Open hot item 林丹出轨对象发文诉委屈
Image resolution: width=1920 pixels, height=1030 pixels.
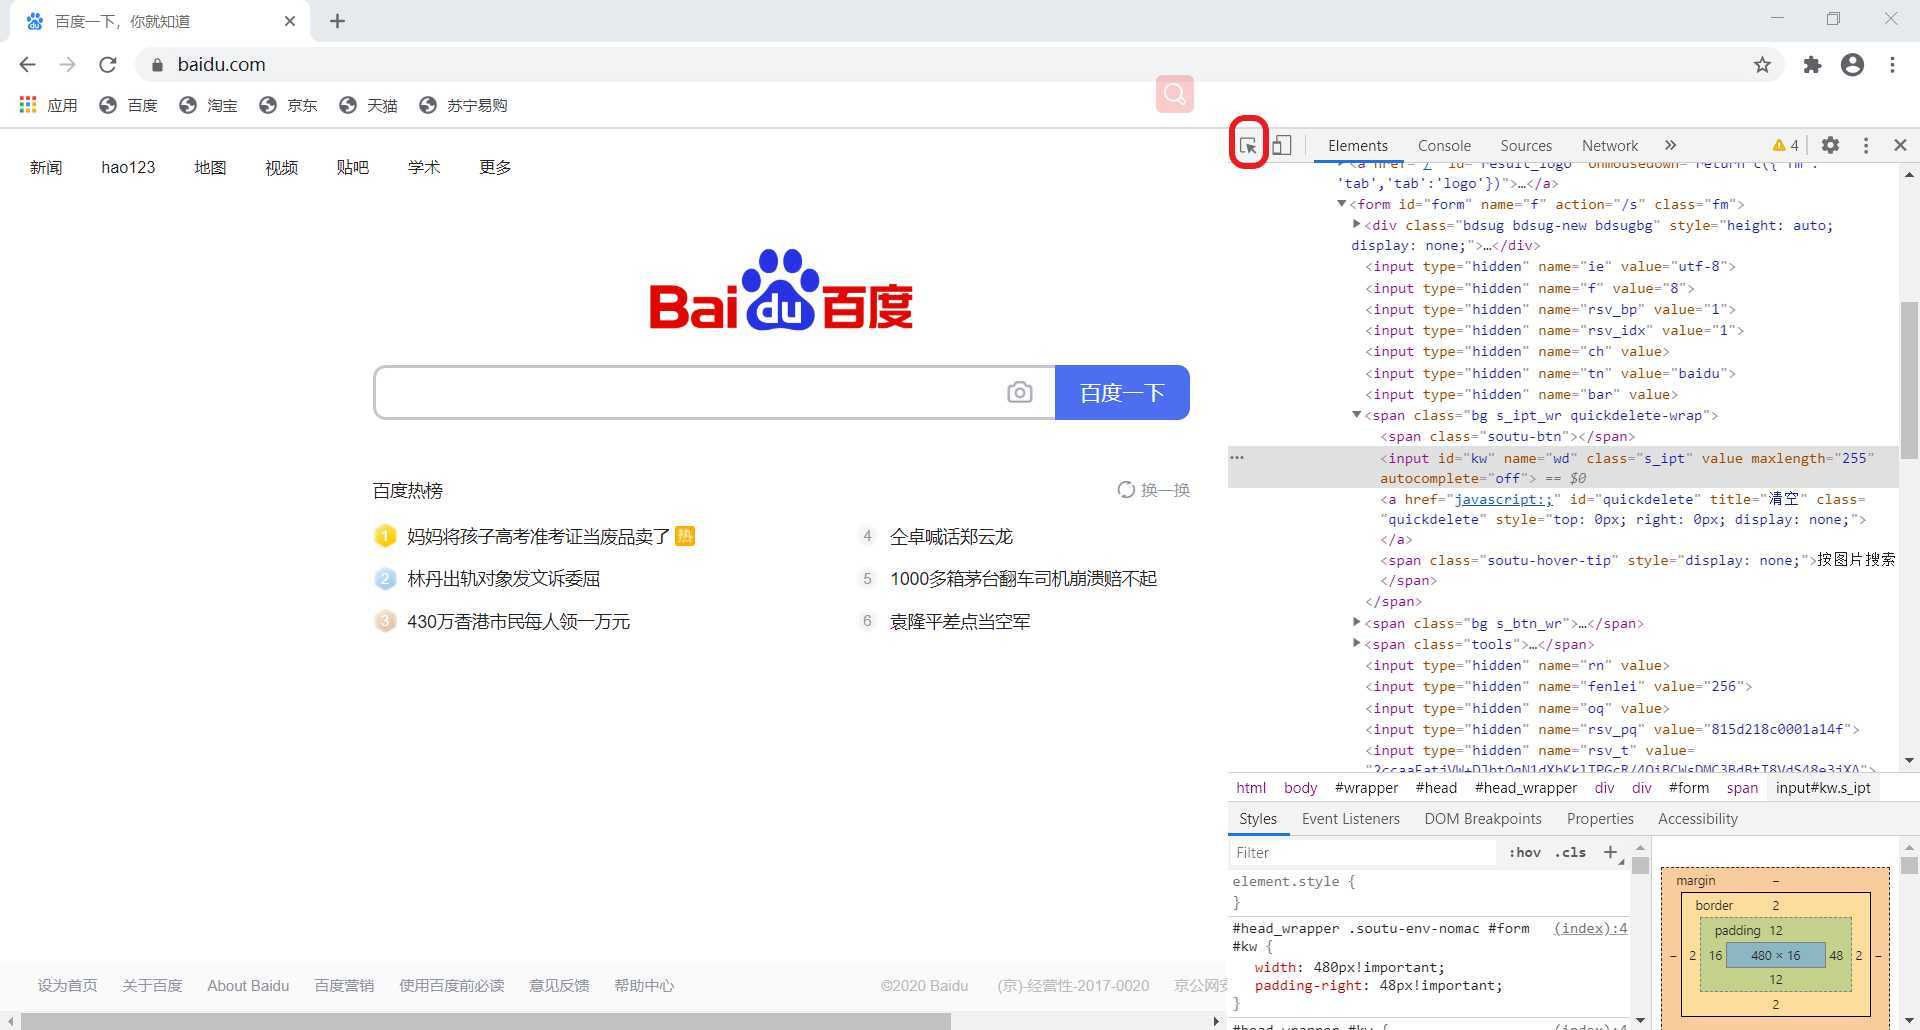click(503, 579)
